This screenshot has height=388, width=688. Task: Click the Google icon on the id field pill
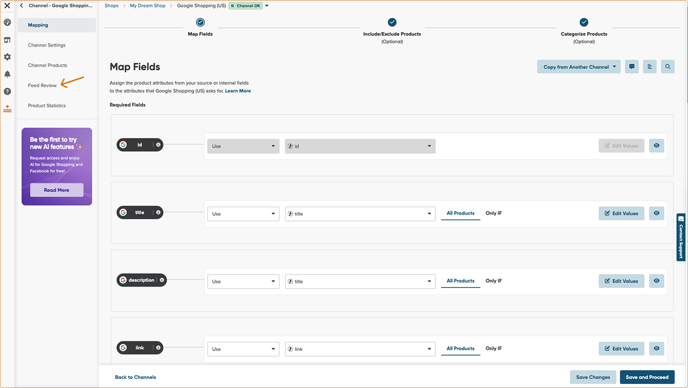[123, 145]
